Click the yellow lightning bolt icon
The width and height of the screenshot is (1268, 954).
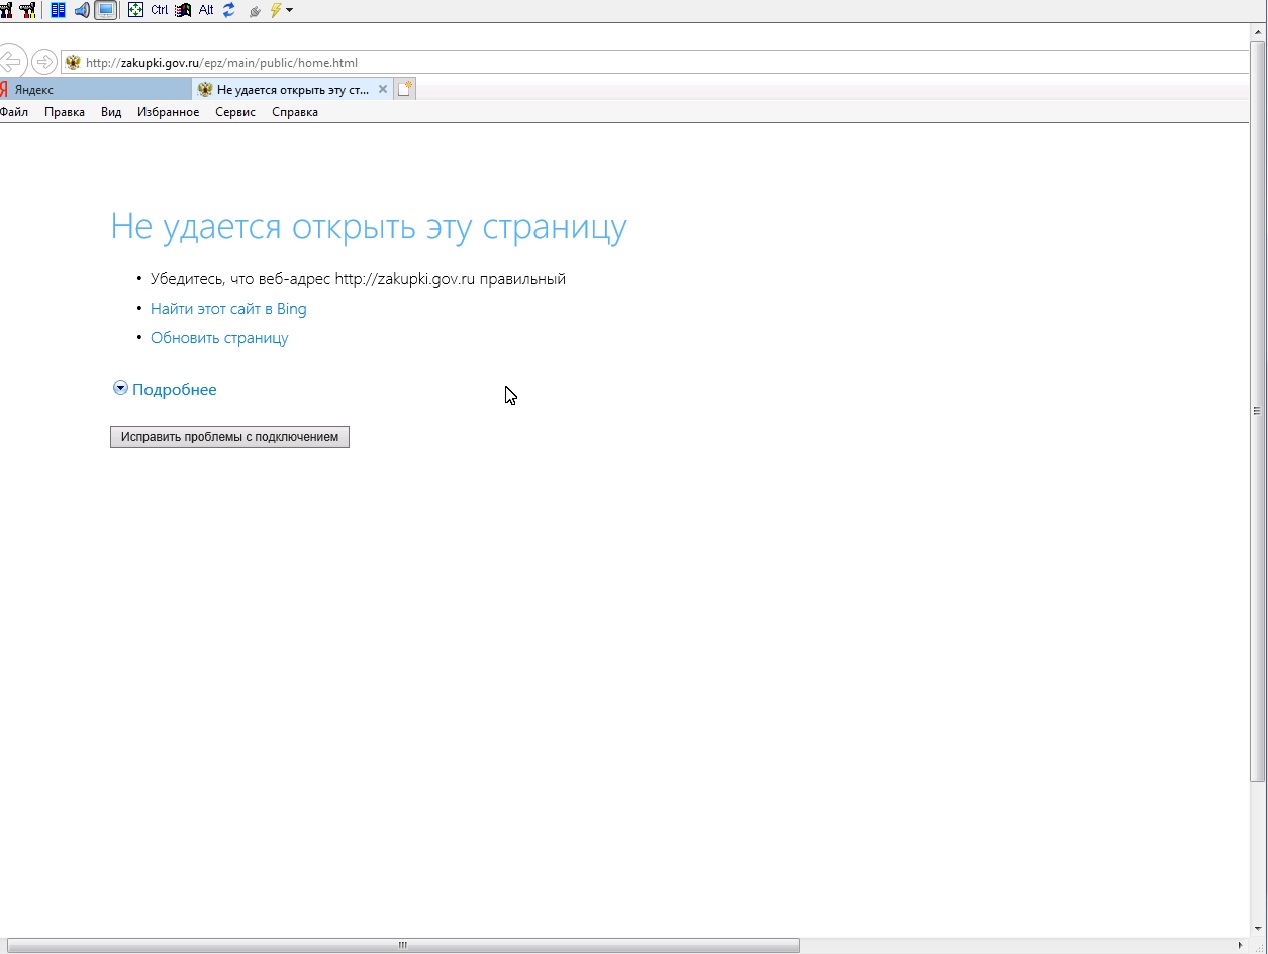(276, 10)
